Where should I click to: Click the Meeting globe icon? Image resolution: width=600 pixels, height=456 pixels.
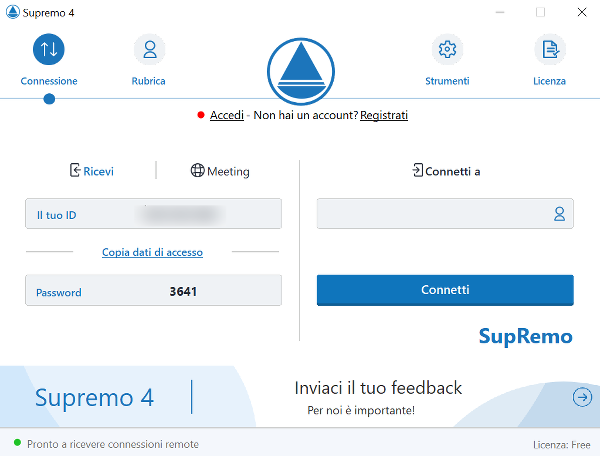197,170
